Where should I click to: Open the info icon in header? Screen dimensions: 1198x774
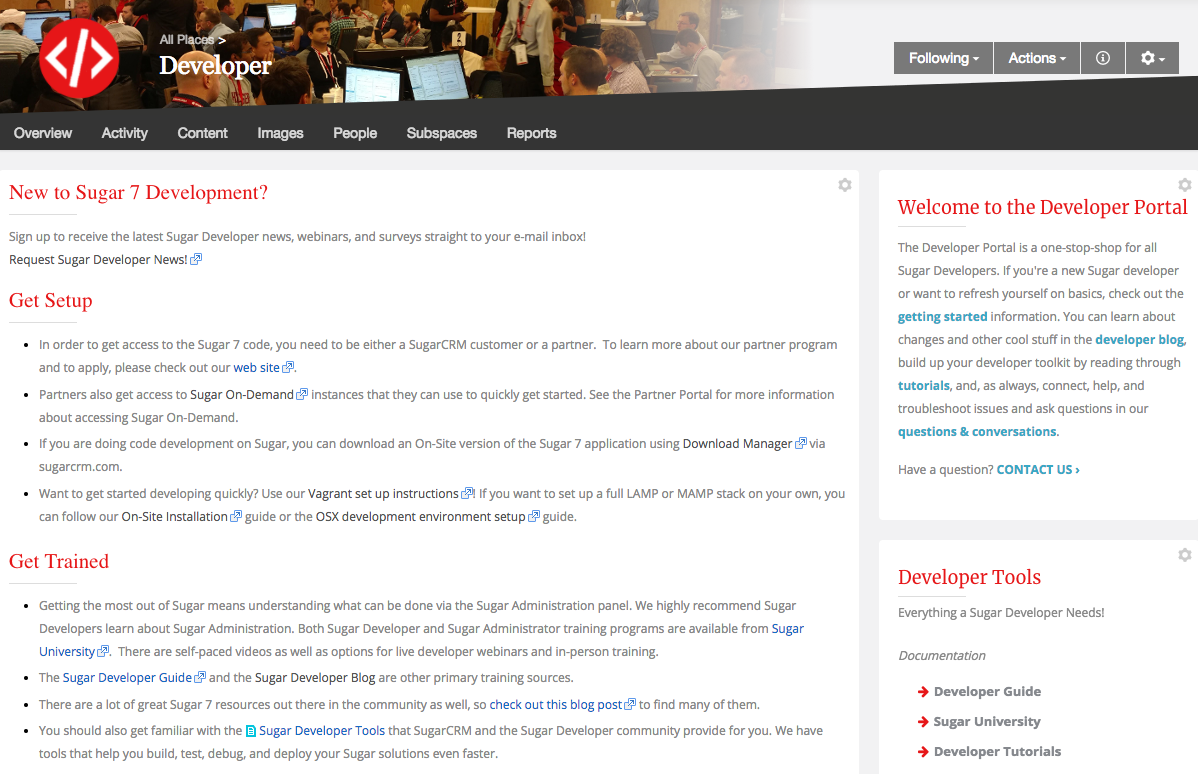[x=1103, y=58]
